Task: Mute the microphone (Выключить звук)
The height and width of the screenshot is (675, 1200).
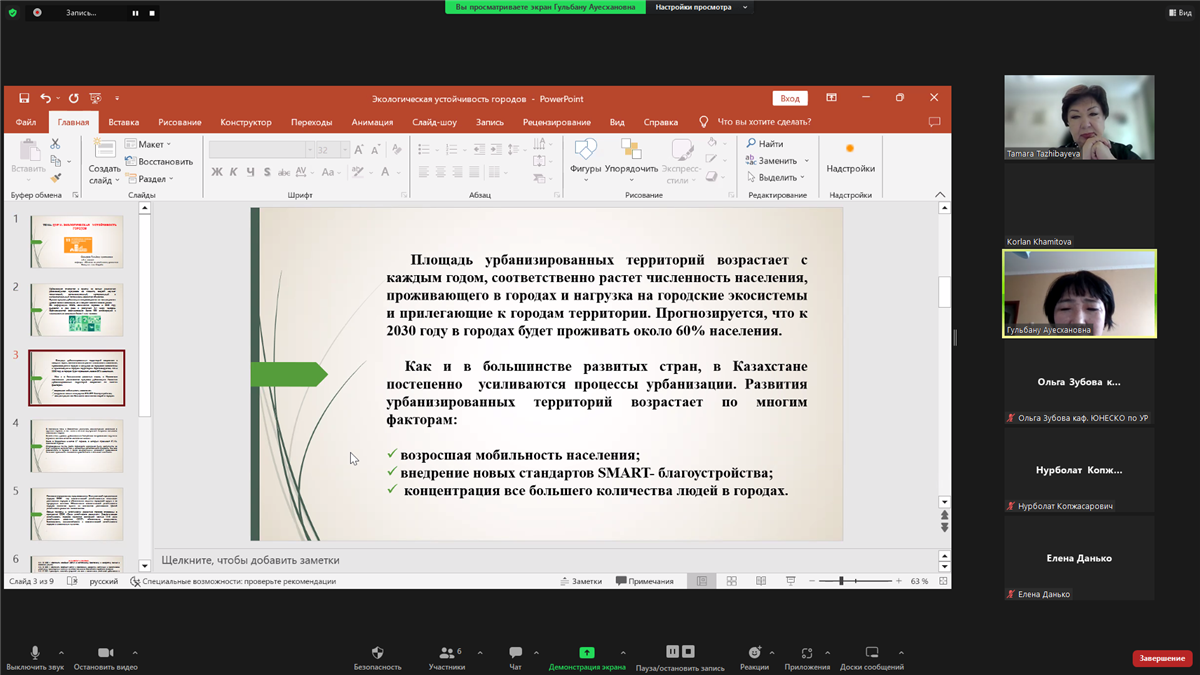Action: click(35, 658)
